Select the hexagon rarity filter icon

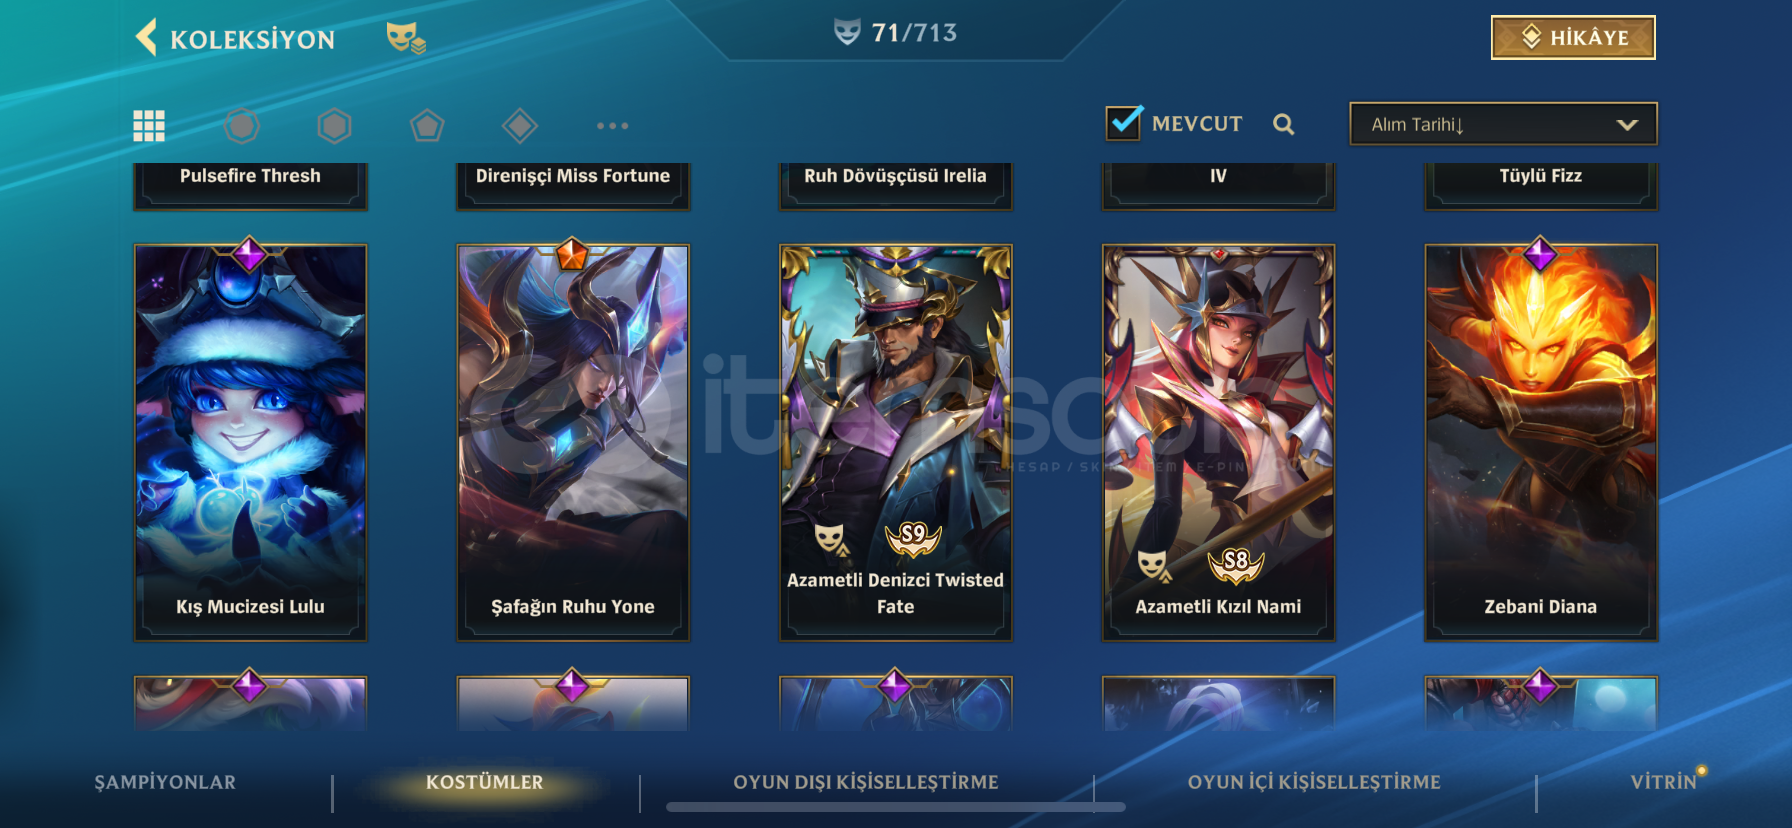click(x=334, y=126)
